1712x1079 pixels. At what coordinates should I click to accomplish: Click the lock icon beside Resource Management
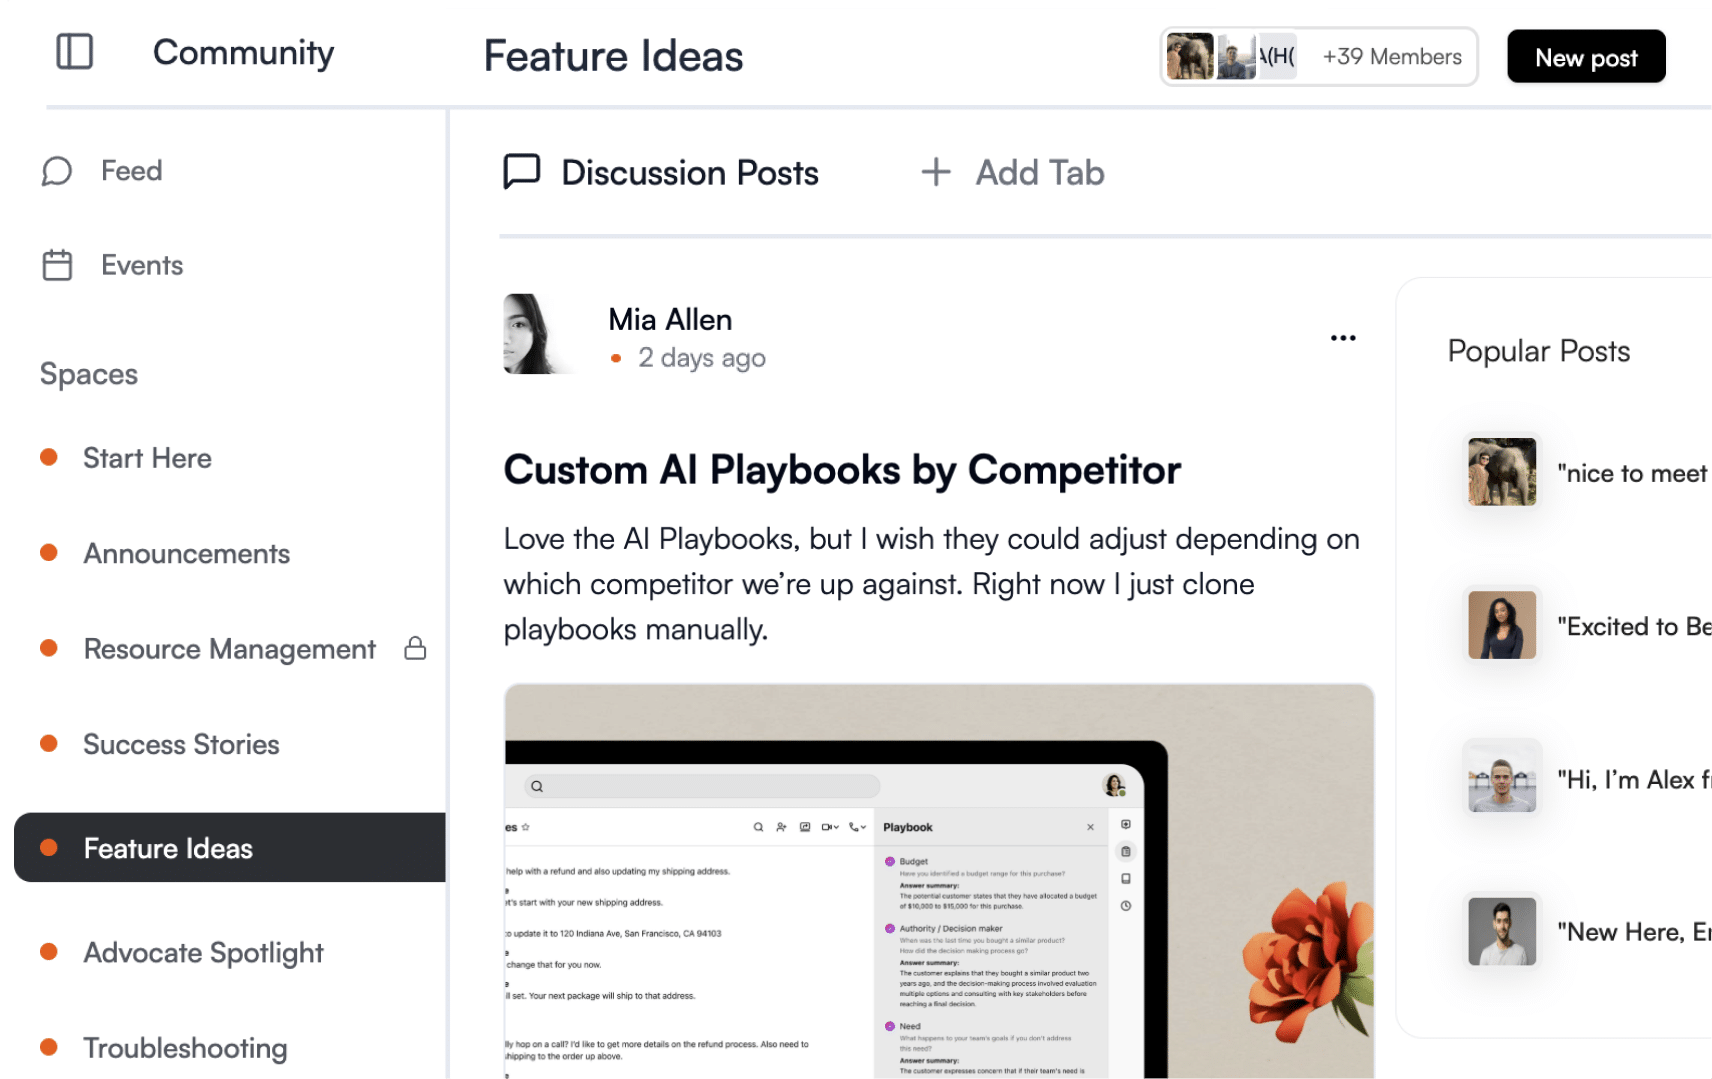[x=415, y=649]
